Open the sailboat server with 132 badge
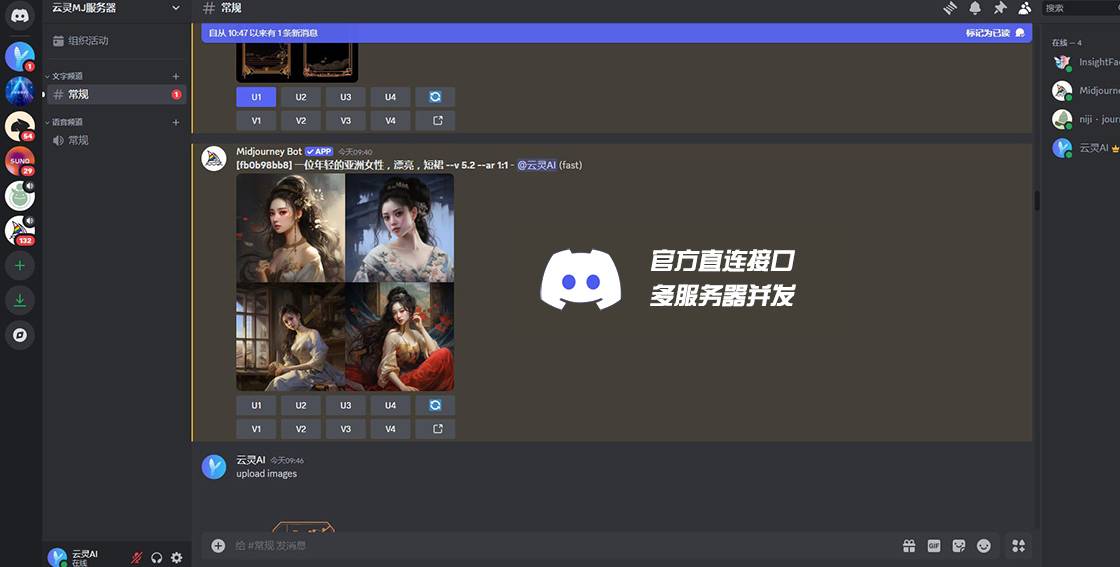 (20, 231)
